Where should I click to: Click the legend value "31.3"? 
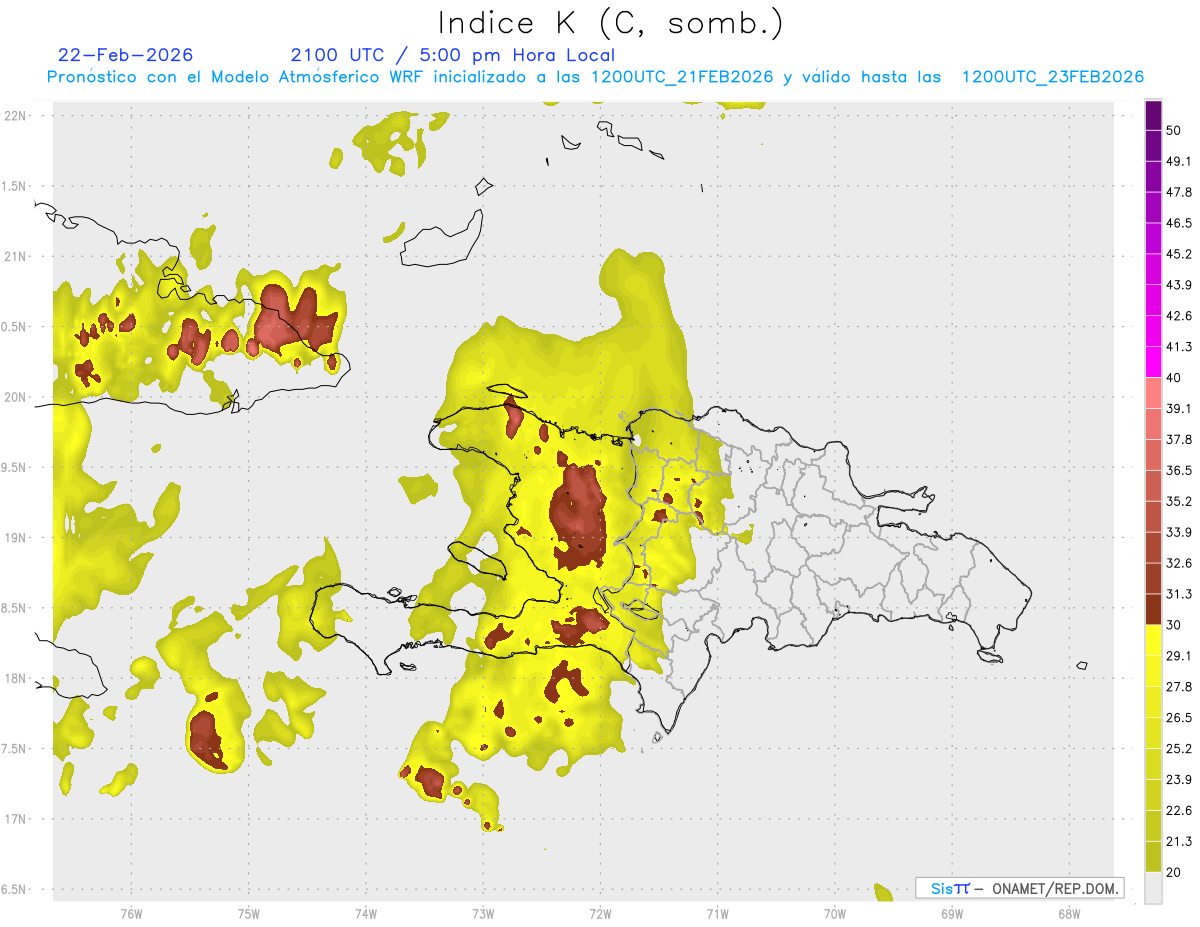[1179, 595]
